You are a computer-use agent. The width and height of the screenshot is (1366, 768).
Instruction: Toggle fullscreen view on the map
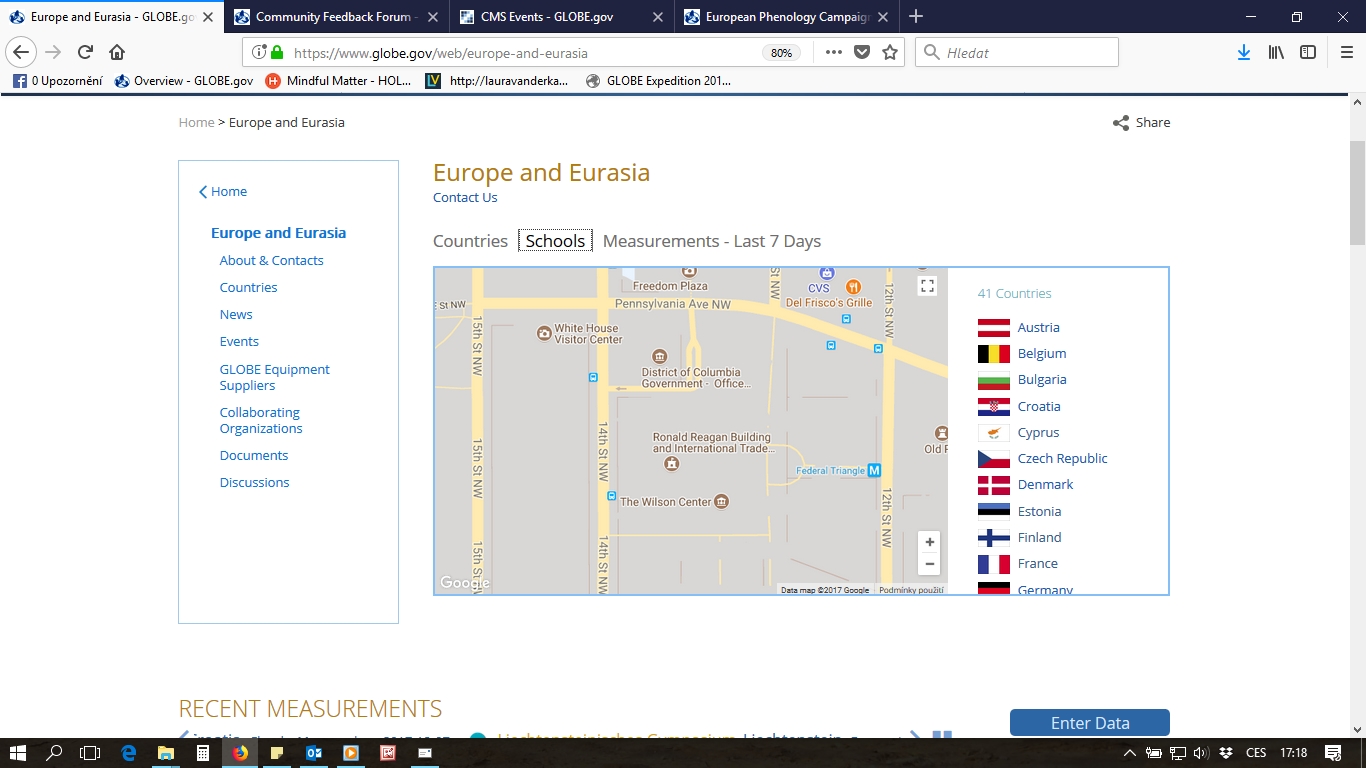[927, 286]
